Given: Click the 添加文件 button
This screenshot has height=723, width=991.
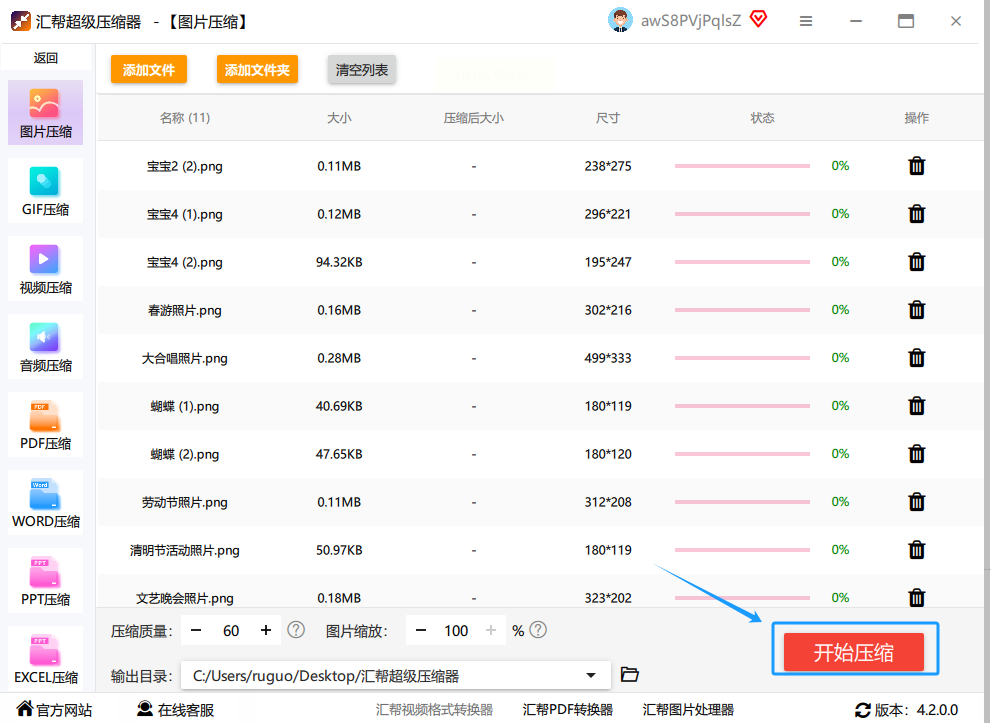Looking at the screenshot, I should (149, 70).
